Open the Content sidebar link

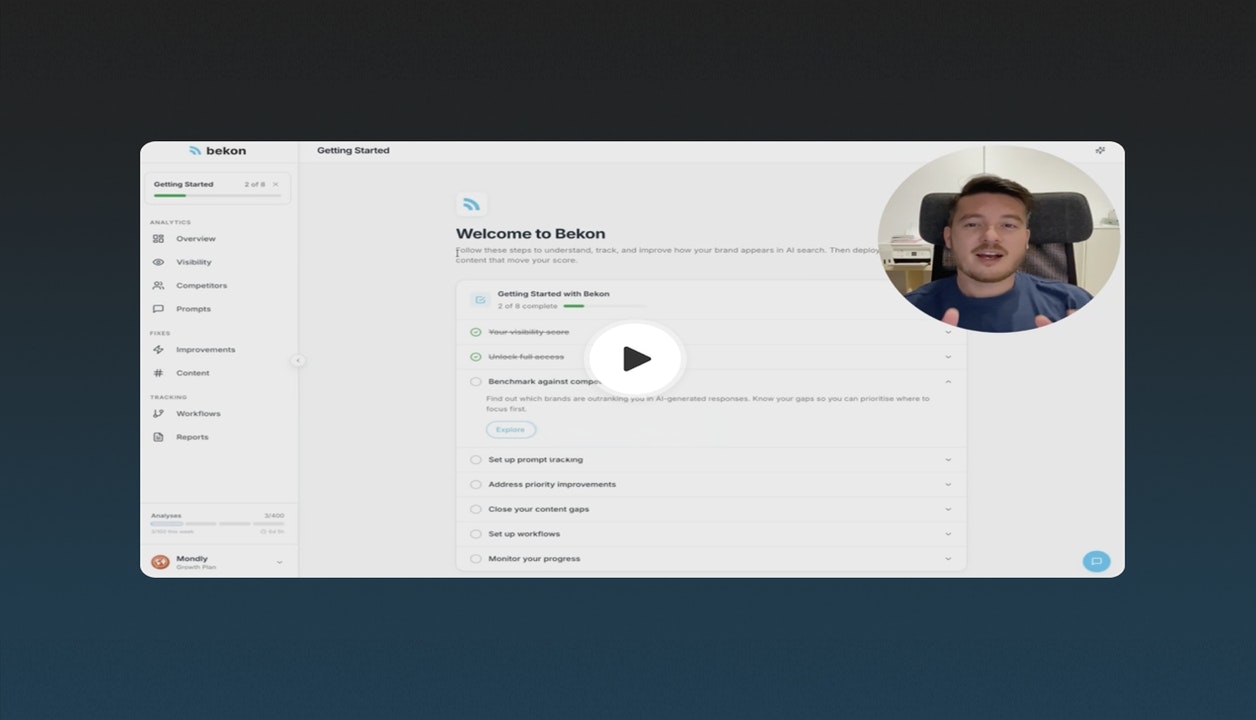[193, 373]
